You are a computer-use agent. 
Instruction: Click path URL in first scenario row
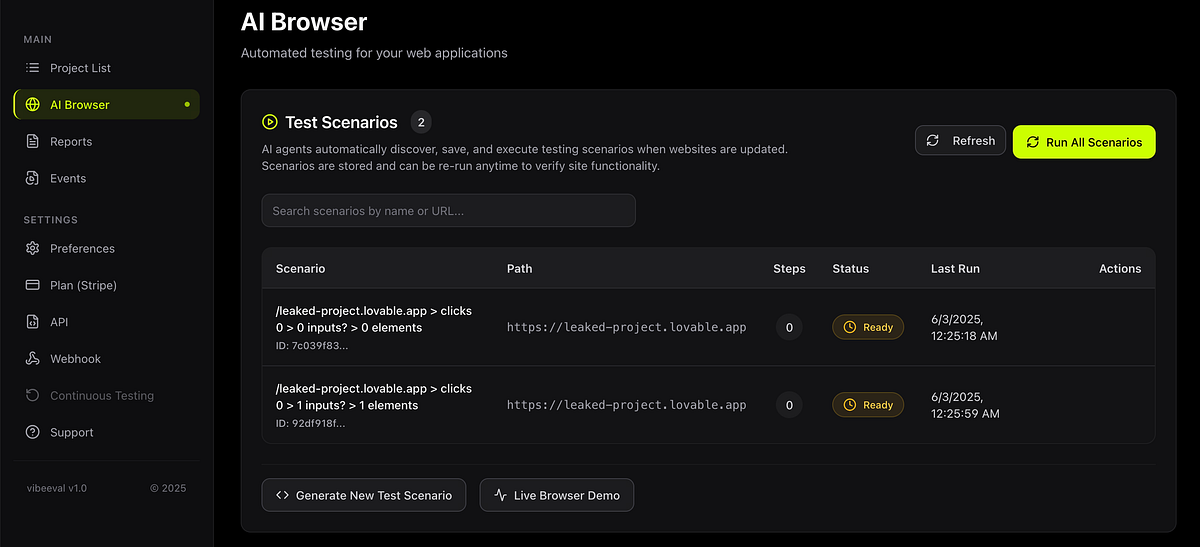coord(627,327)
